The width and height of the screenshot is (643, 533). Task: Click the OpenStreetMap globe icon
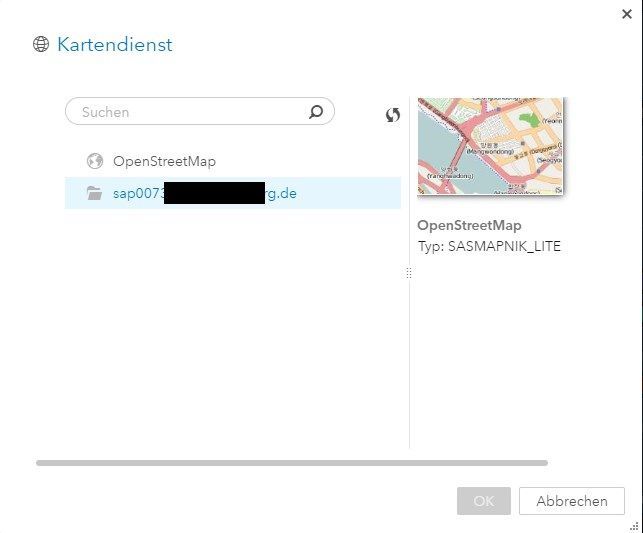tap(95, 161)
